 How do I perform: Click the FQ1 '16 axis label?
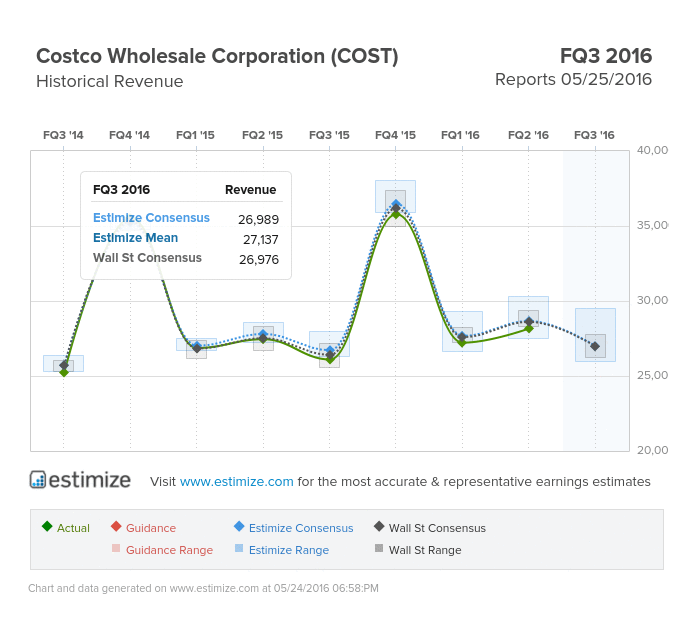tap(460, 135)
